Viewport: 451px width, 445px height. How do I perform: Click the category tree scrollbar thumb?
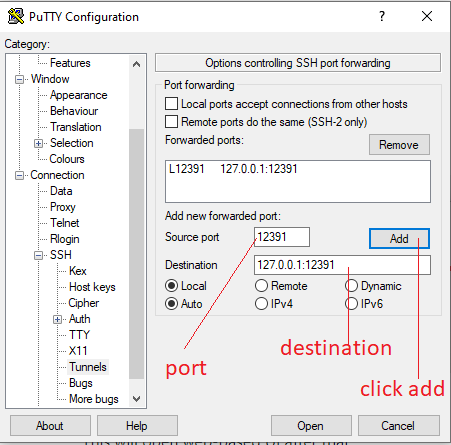coord(136,253)
